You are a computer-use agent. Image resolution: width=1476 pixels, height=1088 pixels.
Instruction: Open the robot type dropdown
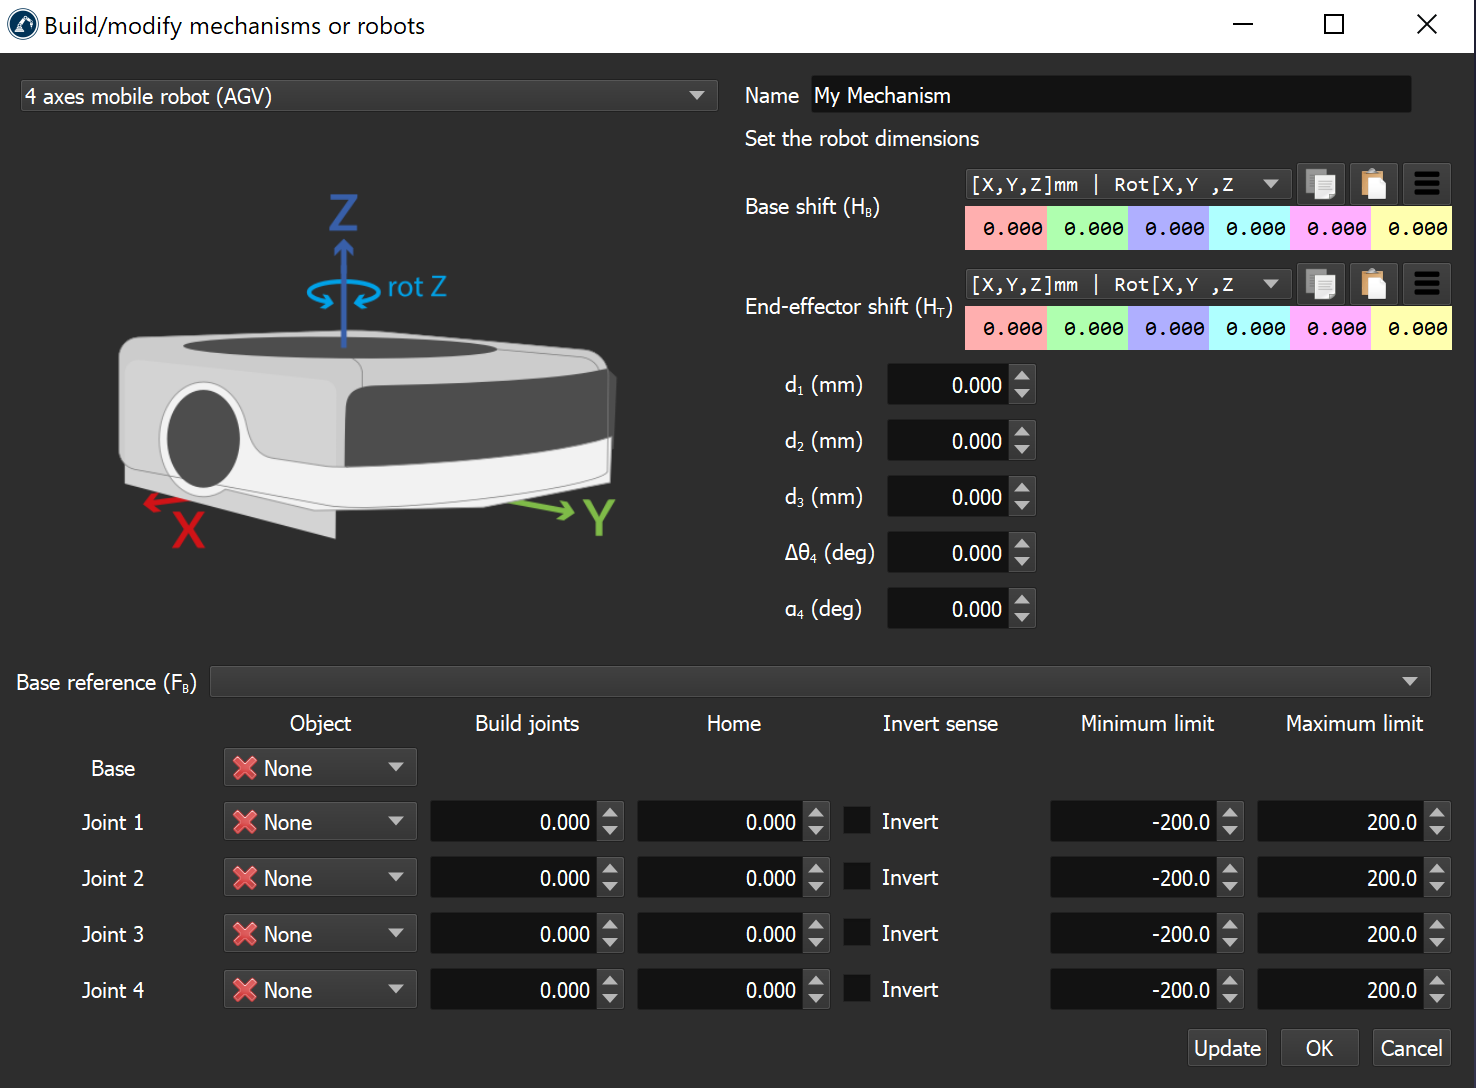click(x=369, y=96)
